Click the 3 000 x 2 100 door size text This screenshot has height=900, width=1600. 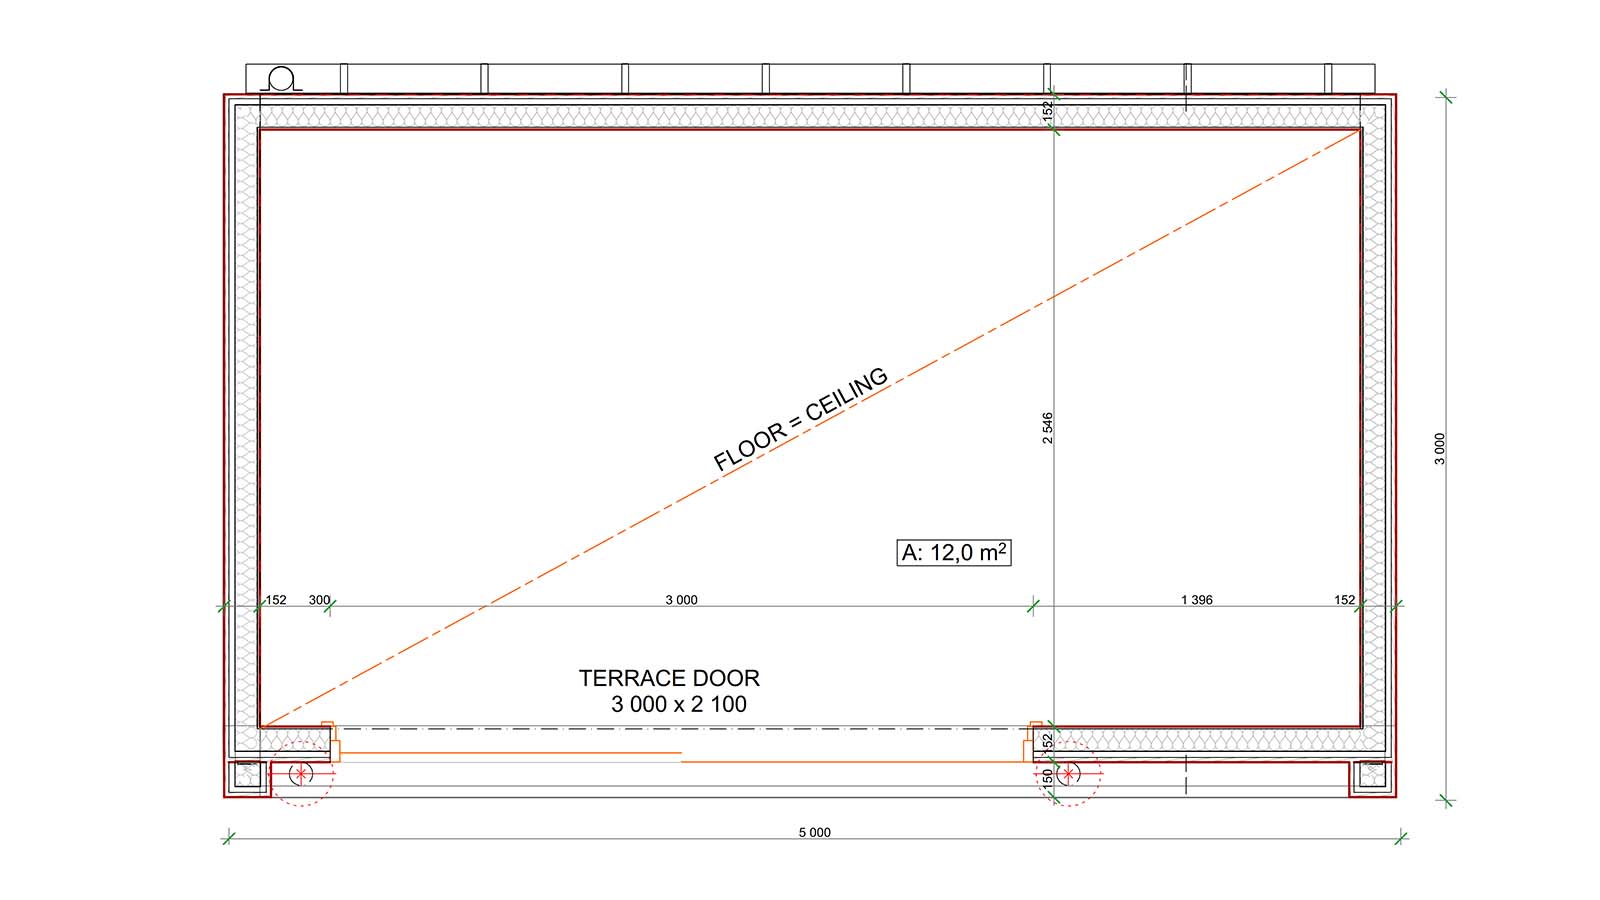pos(679,704)
